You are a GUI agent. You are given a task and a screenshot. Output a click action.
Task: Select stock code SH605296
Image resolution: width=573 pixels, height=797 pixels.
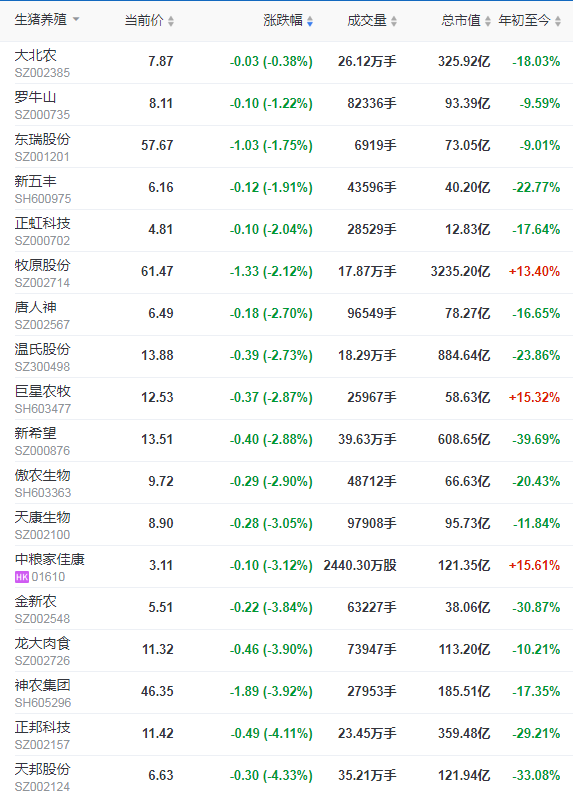coord(43,703)
